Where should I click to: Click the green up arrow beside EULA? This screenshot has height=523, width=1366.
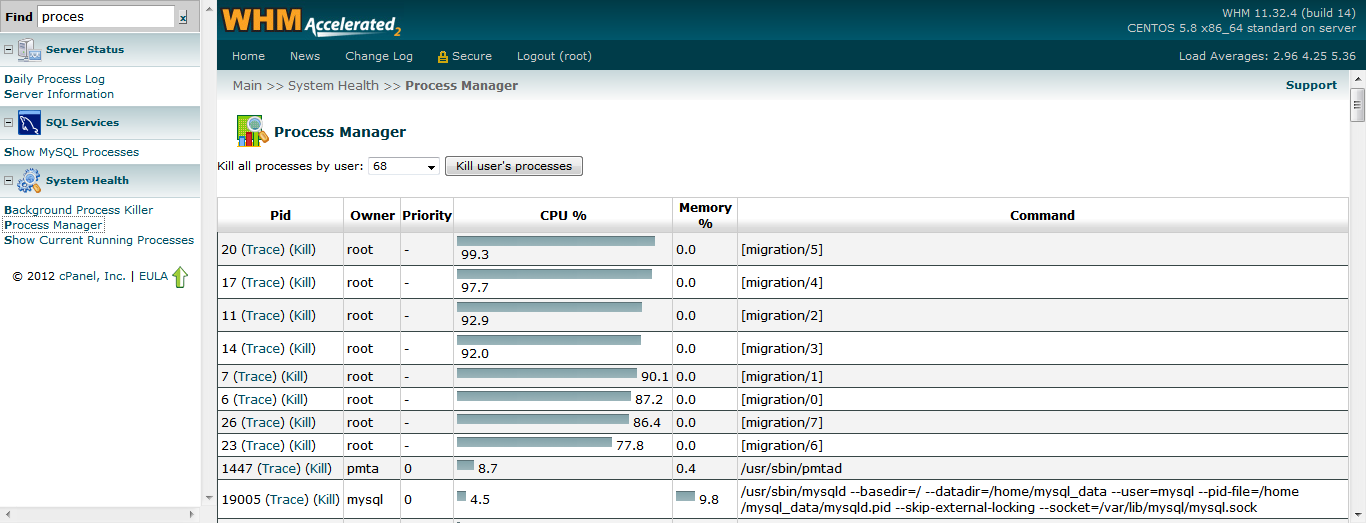(x=180, y=277)
